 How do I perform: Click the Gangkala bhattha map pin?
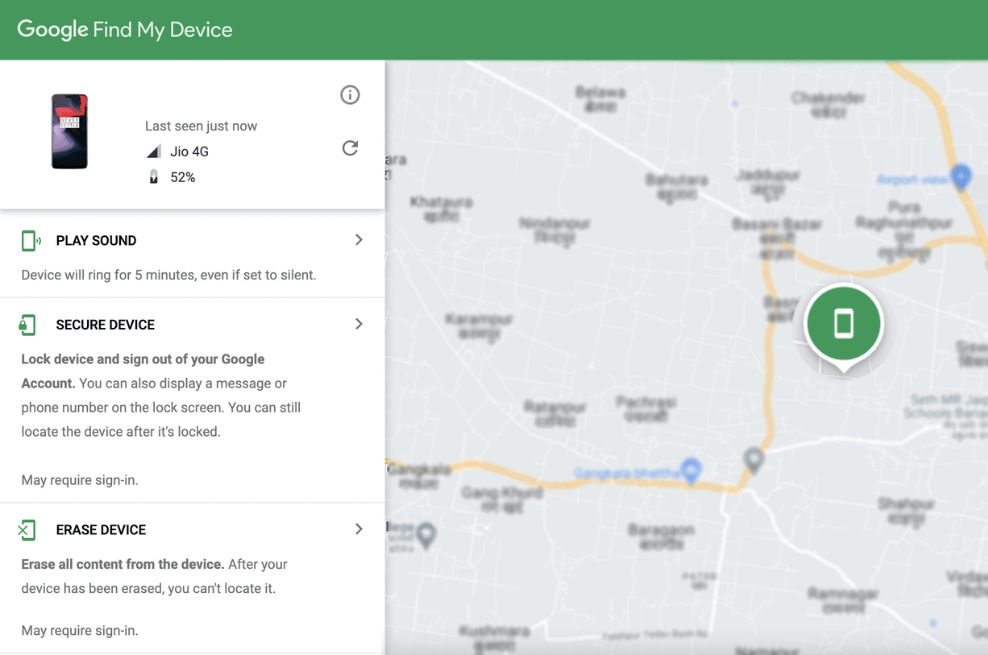coord(691,471)
